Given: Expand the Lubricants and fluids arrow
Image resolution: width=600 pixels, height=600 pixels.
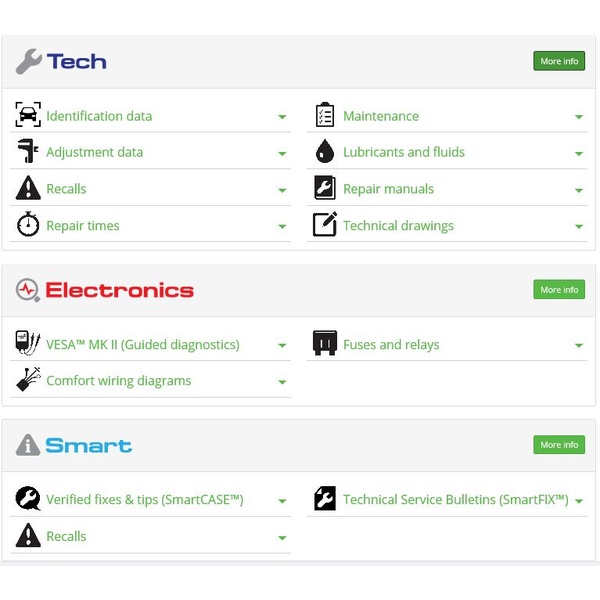Looking at the screenshot, I should pyautogui.click(x=579, y=153).
